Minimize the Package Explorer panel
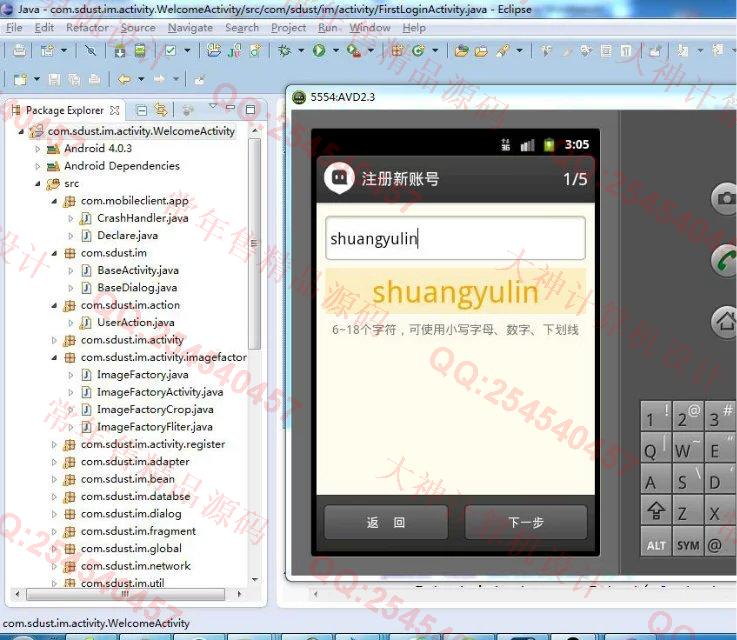The image size is (737, 640). (x=230, y=108)
